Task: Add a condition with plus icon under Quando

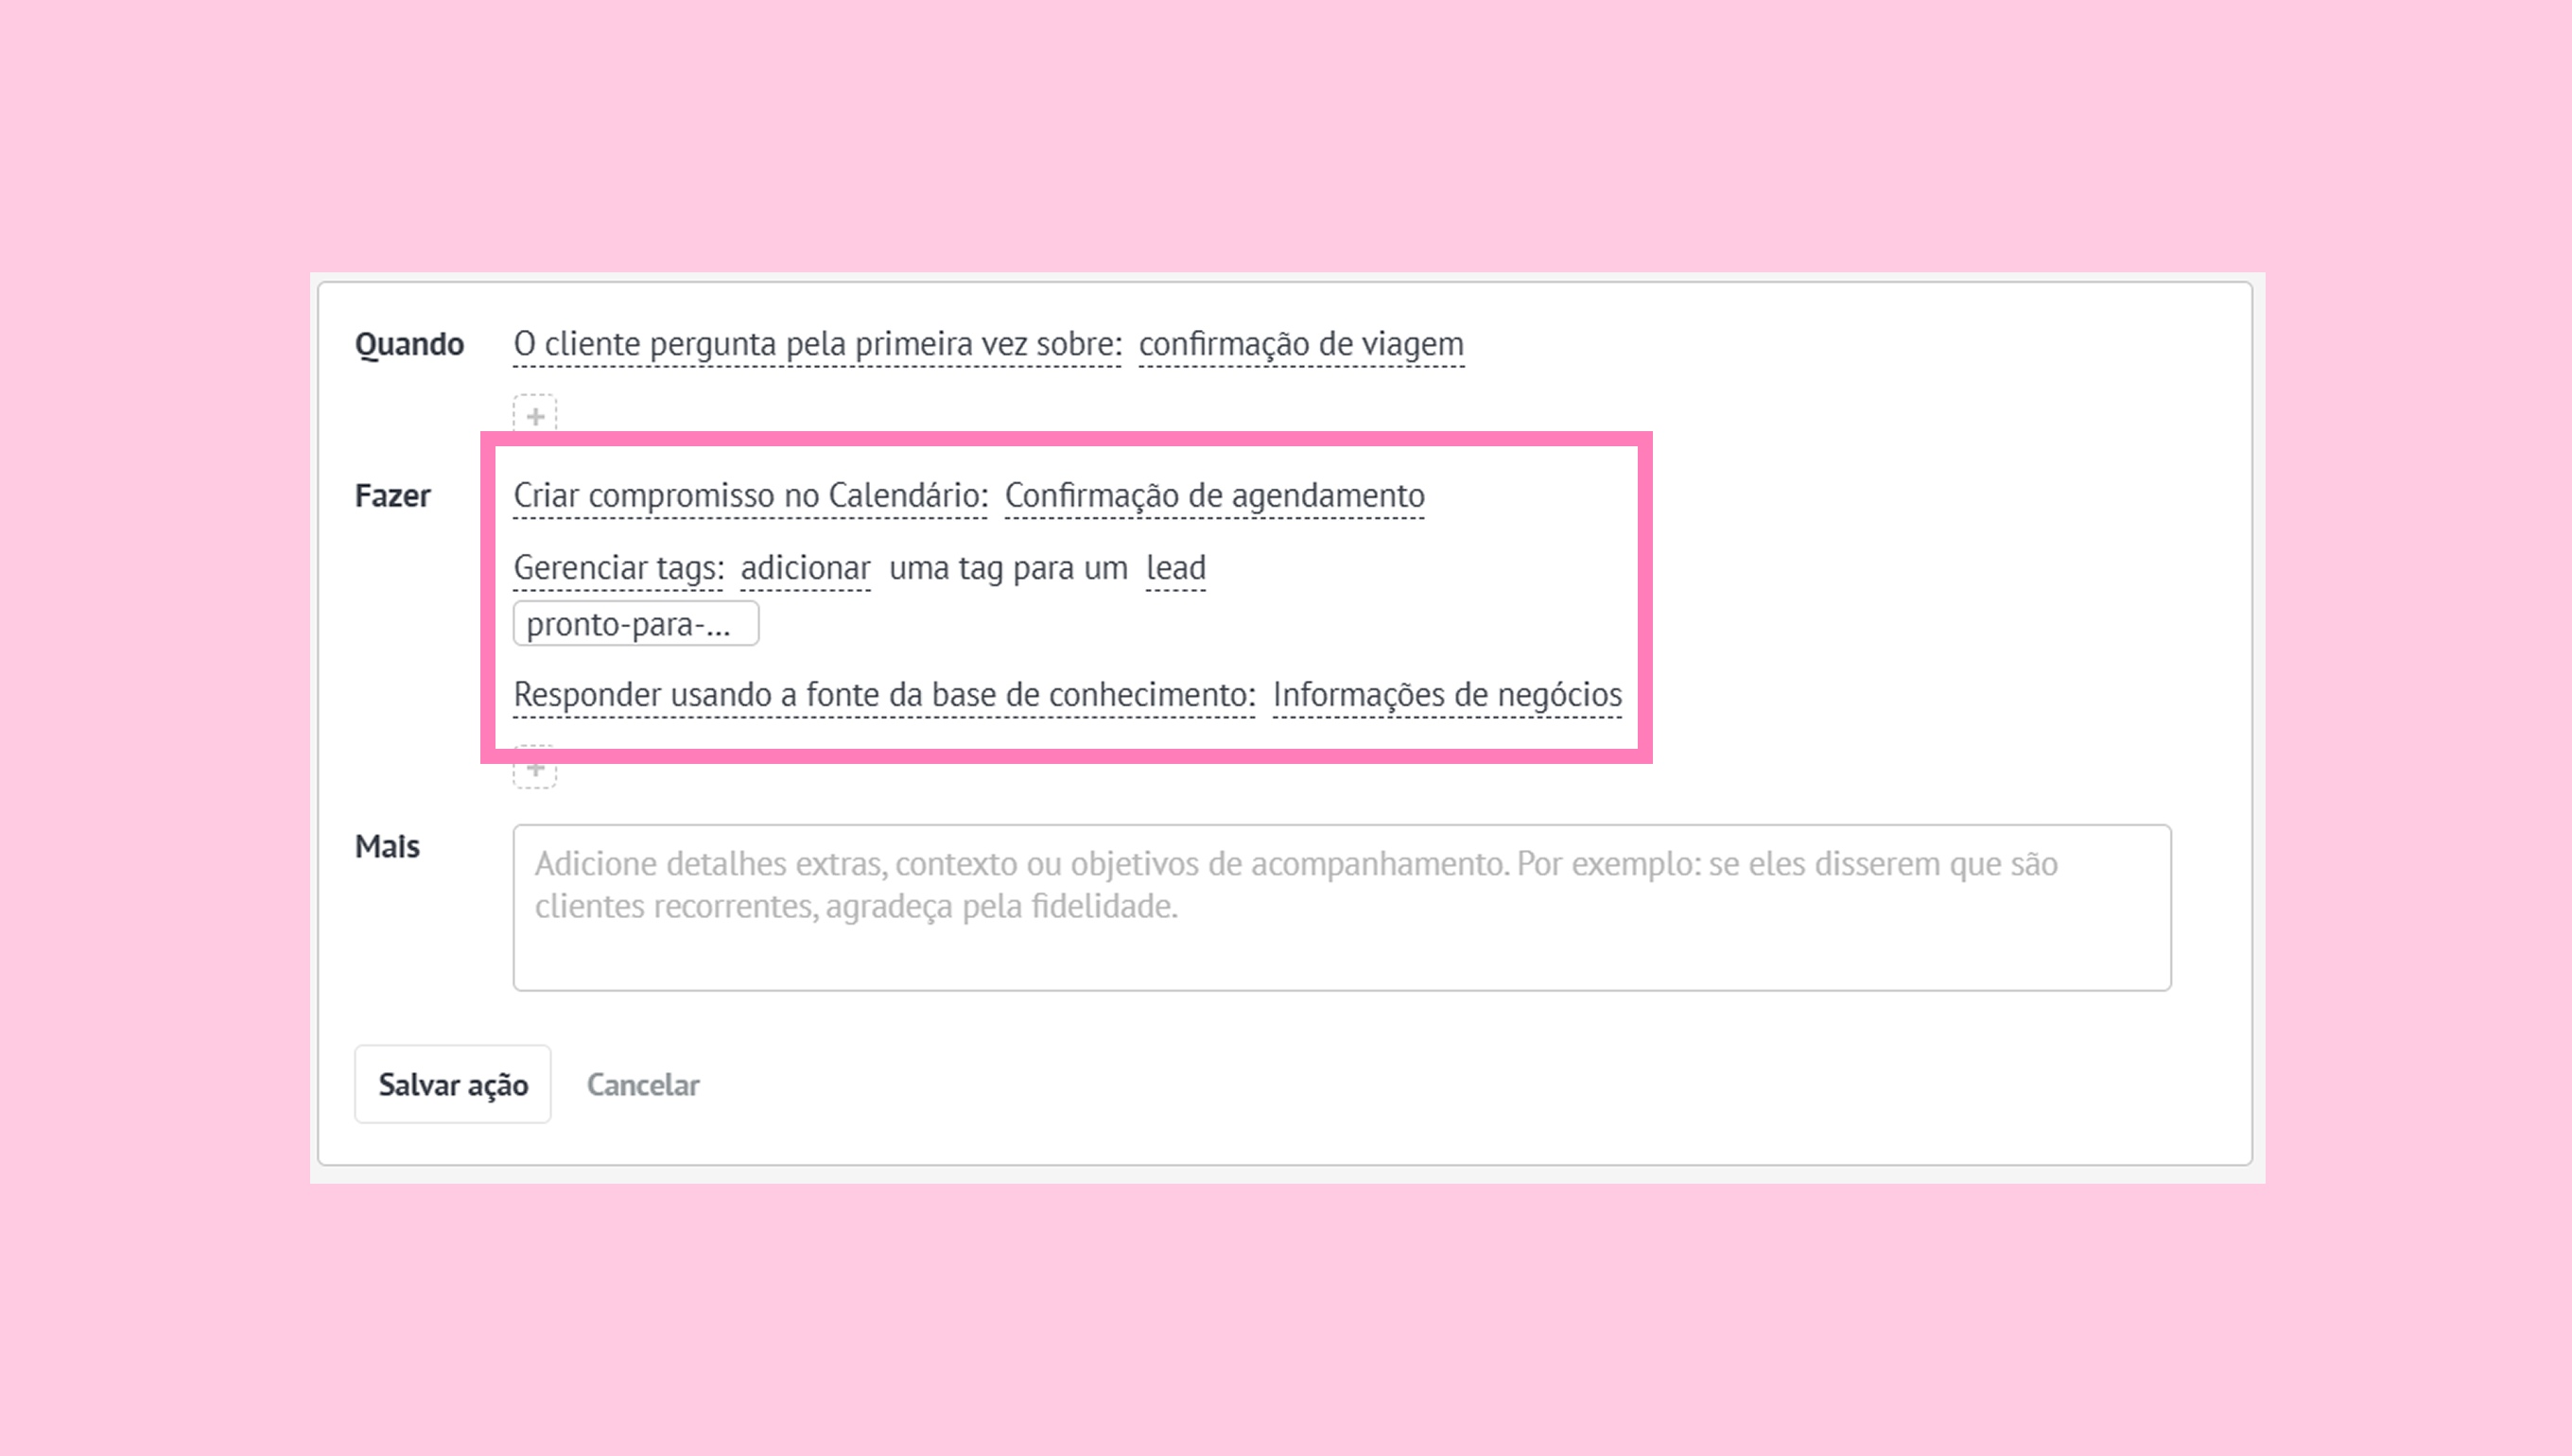Action: click(535, 414)
